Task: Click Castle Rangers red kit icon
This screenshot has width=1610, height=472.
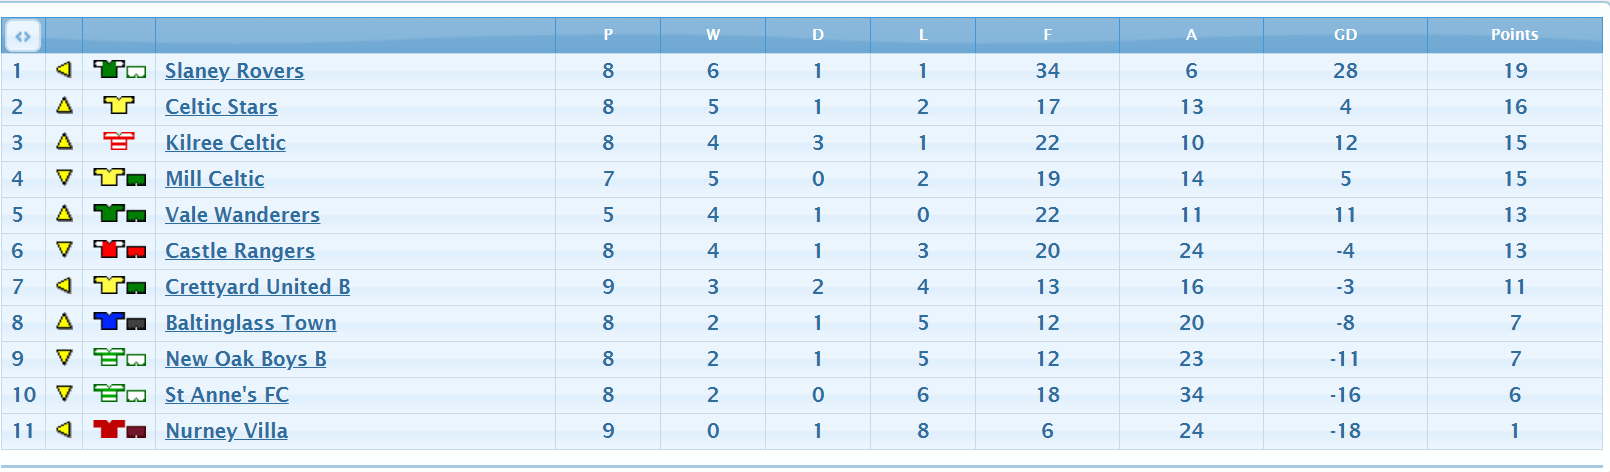Action: coord(119,250)
